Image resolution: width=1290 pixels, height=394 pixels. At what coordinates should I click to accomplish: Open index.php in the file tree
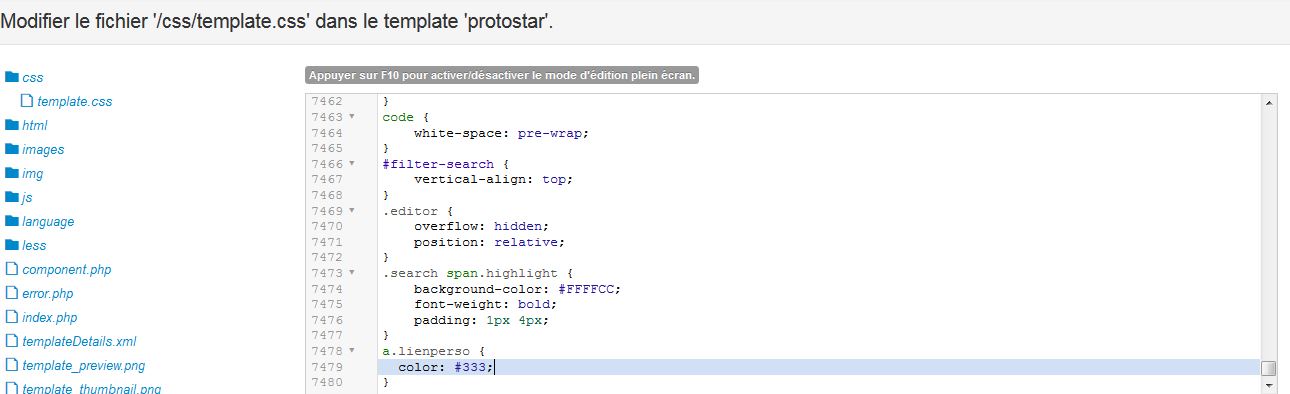pos(49,317)
